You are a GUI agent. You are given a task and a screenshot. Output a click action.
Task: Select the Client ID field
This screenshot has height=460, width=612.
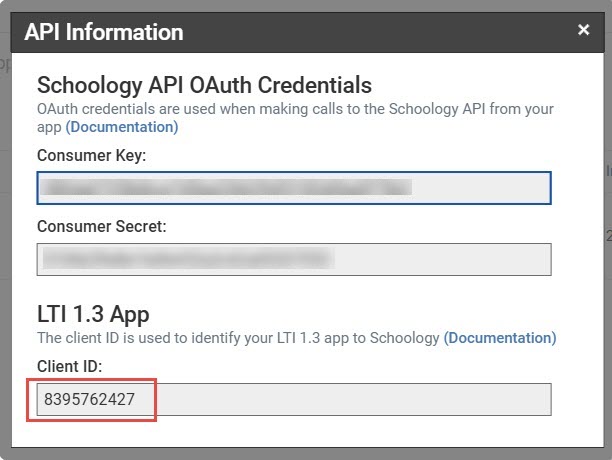294,400
